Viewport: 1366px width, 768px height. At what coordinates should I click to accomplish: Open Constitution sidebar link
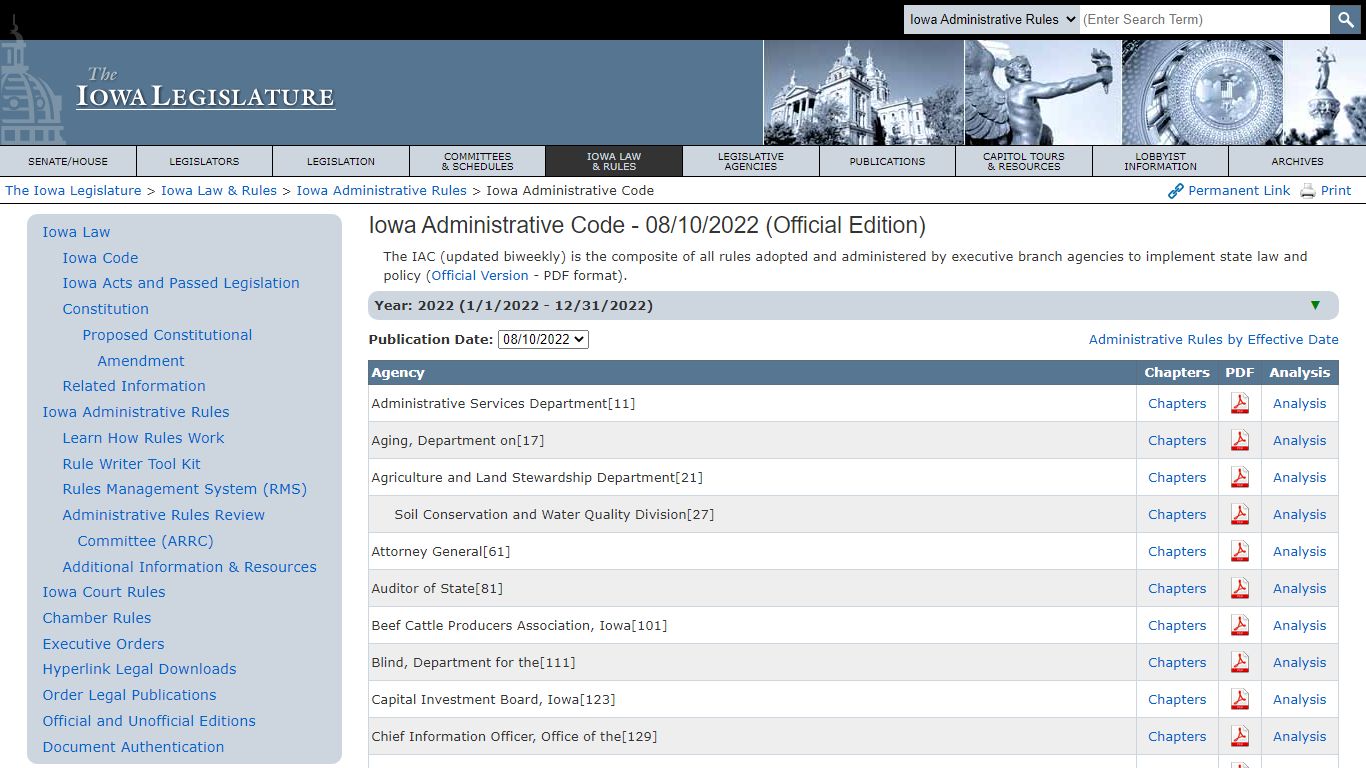[105, 309]
